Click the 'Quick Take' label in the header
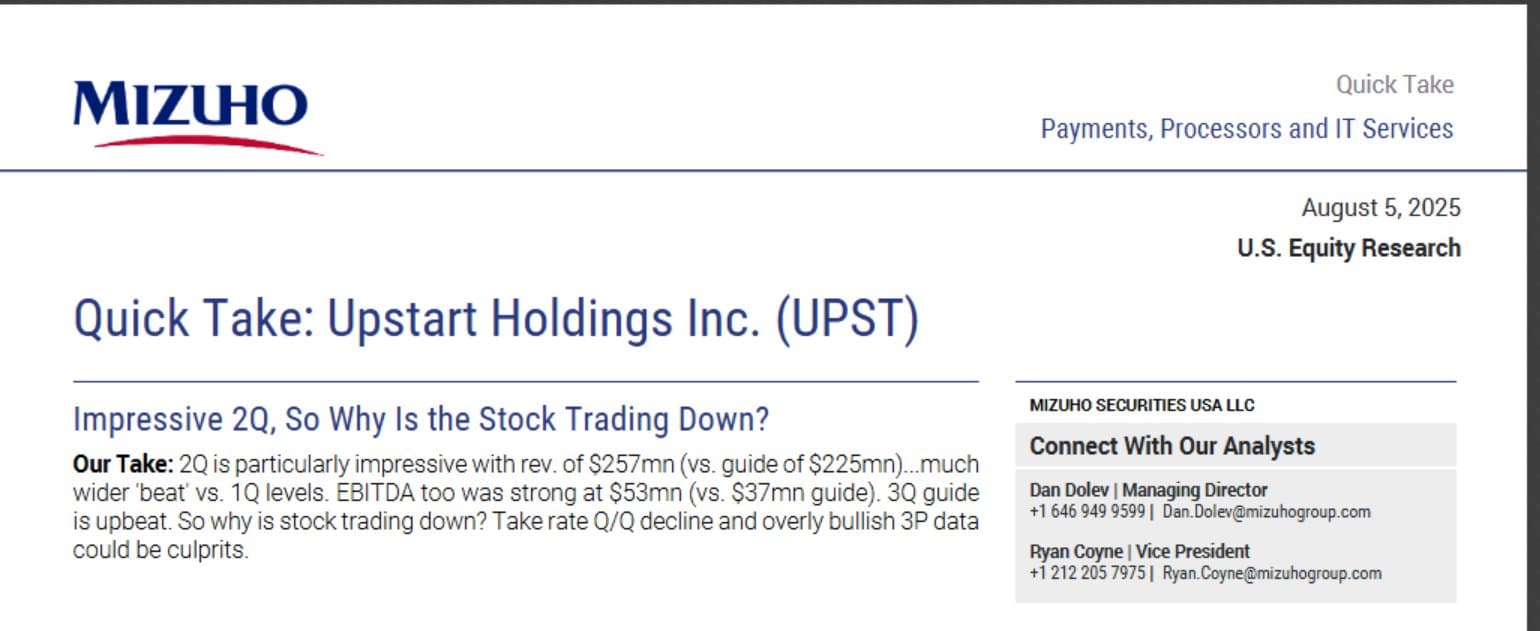Image resolution: width=1540 pixels, height=631 pixels. pyautogui.click(x=1394, y=85)
